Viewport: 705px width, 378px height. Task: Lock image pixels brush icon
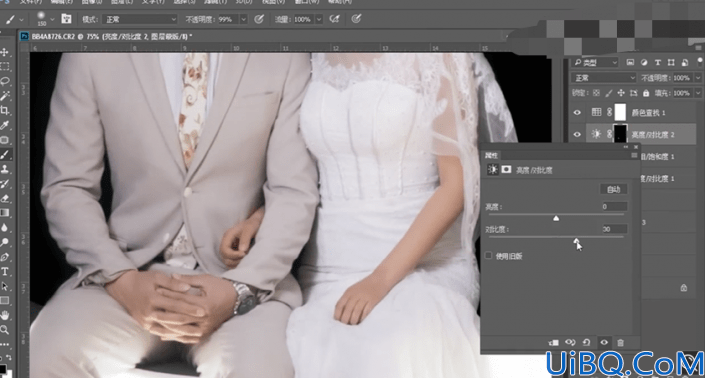click(609, 93)
